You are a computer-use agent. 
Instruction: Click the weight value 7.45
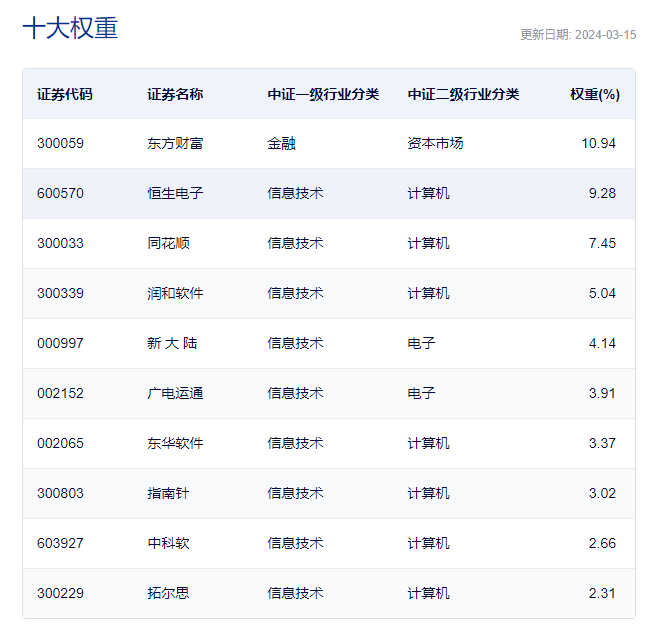602,243
